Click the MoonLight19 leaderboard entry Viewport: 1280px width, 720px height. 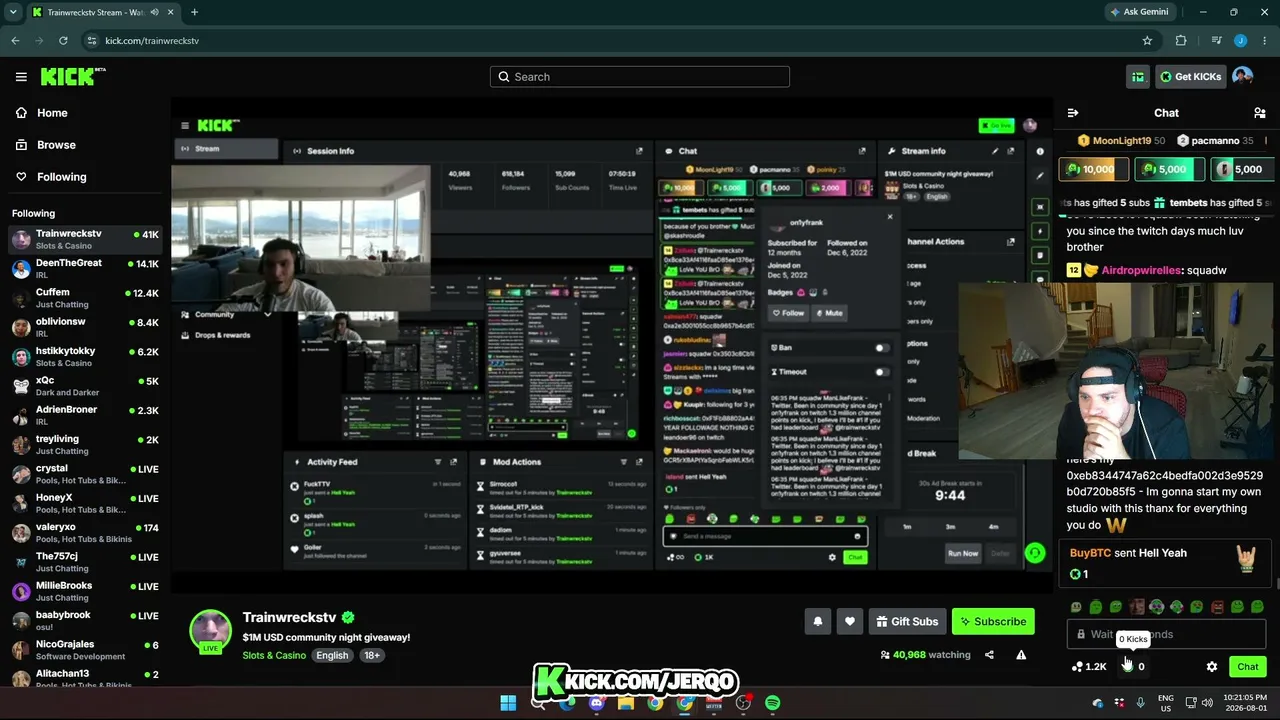point(1122,141)
